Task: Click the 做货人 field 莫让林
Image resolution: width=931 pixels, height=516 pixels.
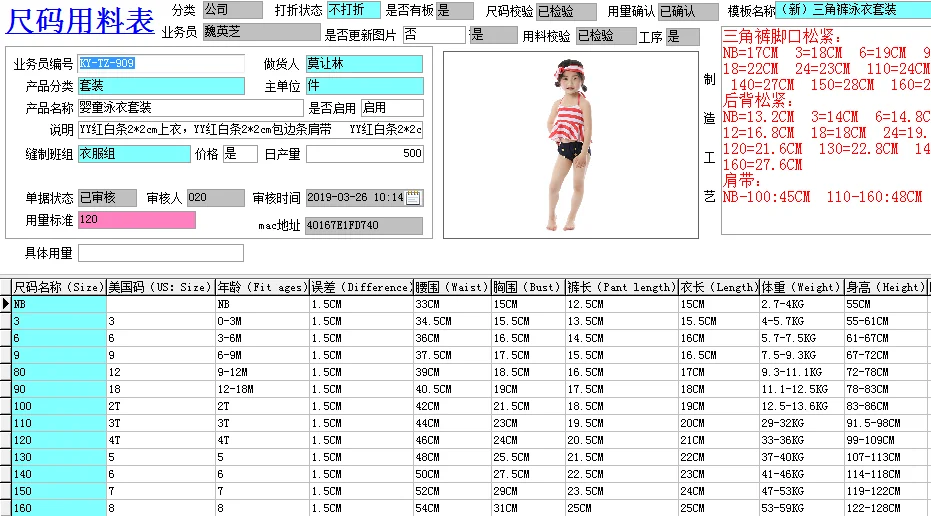Action: [365, 64]
